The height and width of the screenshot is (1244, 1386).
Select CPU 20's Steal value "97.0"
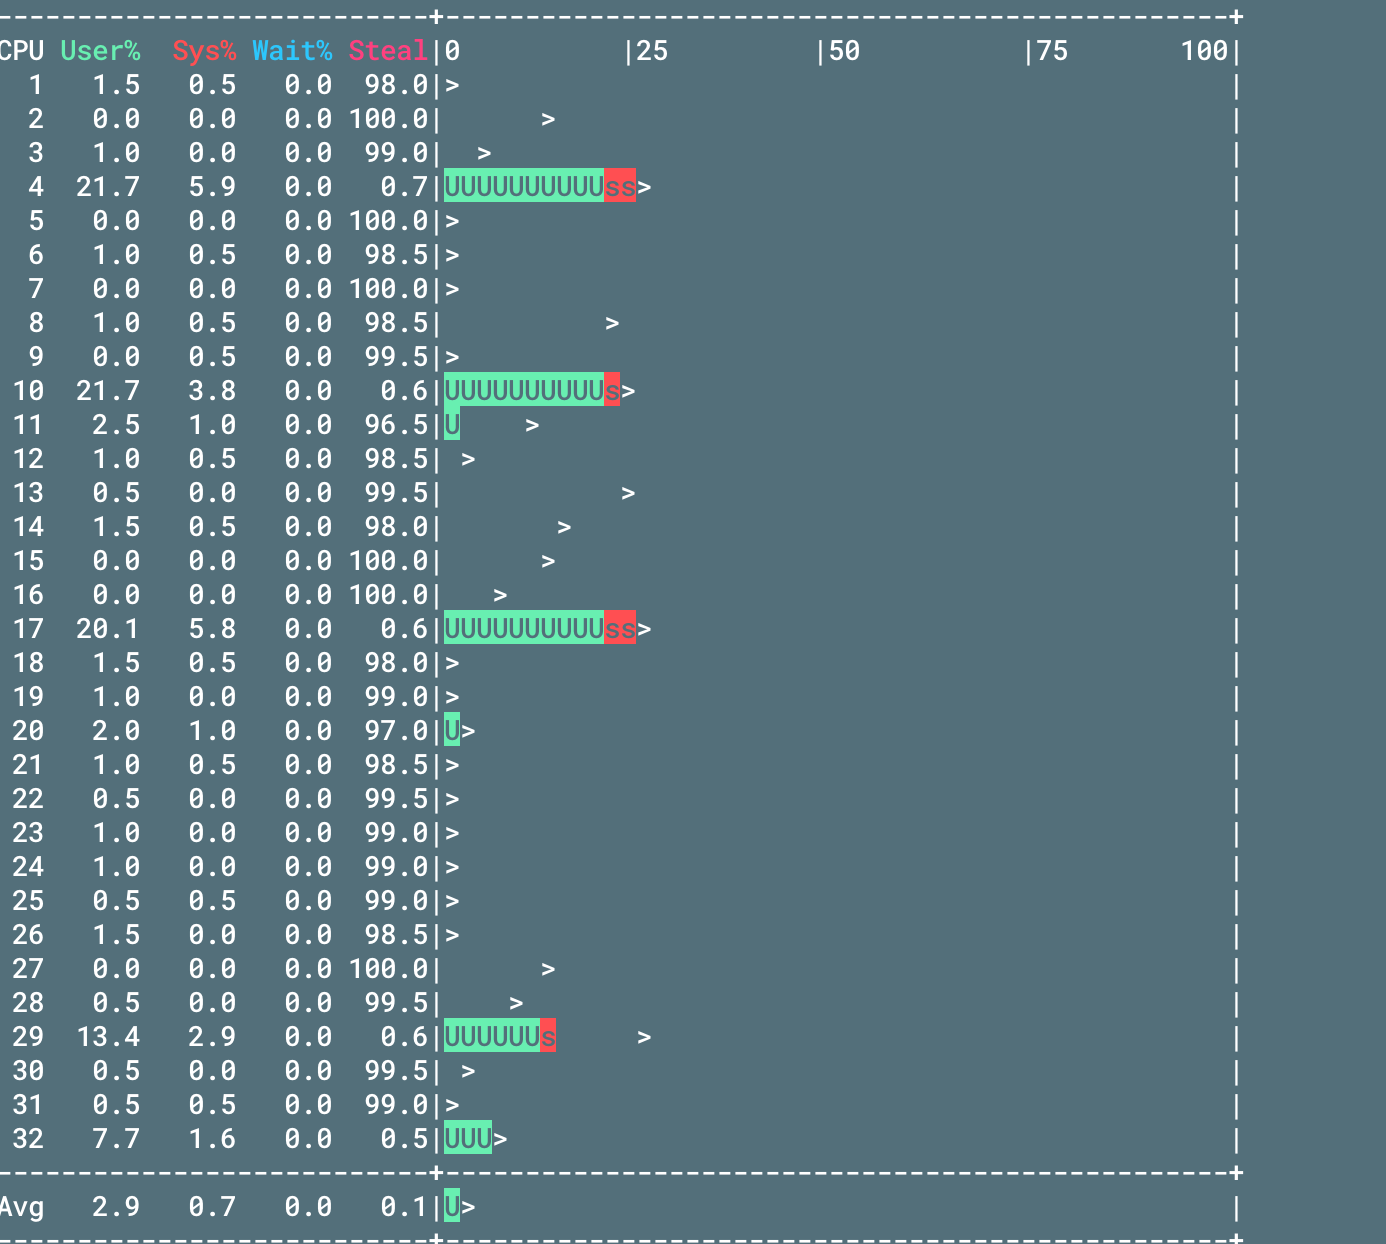coord(396,731)
